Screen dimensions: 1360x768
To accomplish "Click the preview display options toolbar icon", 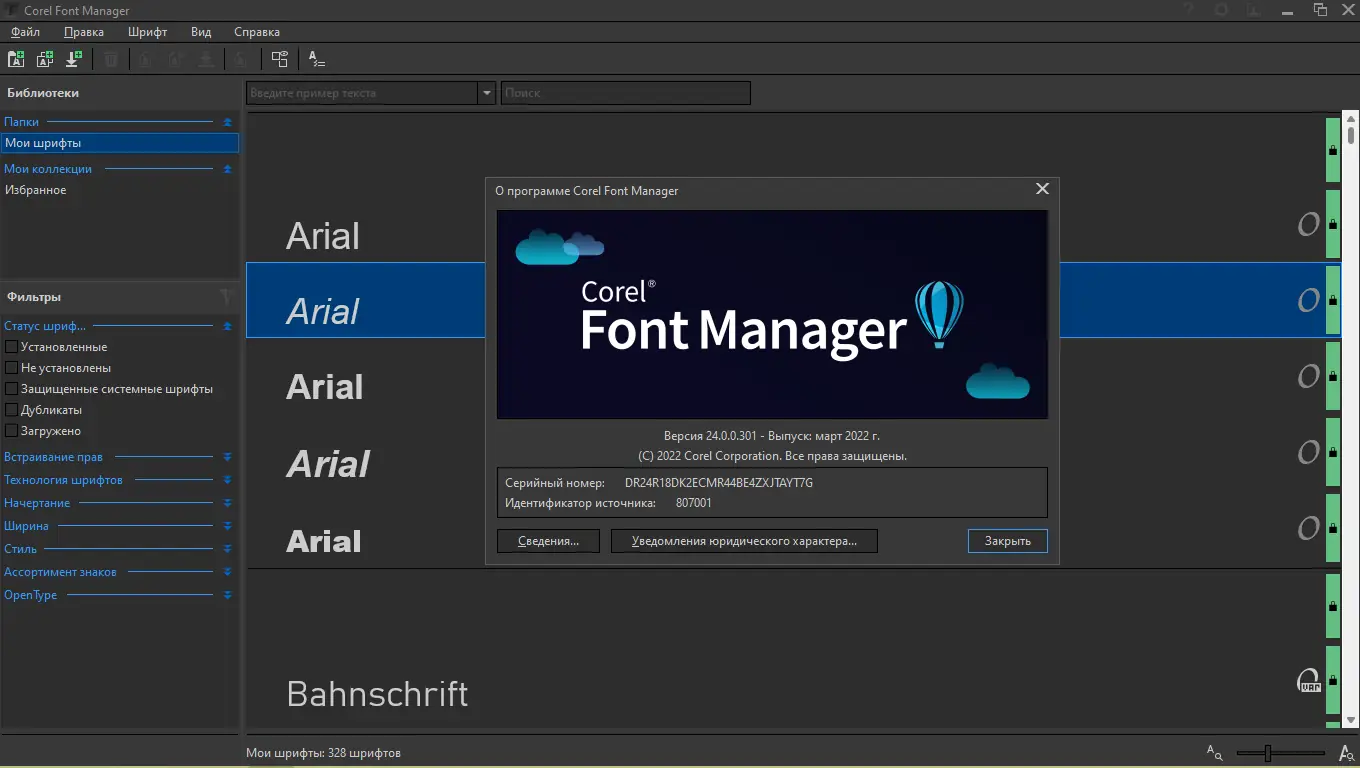I will point(279,59).
